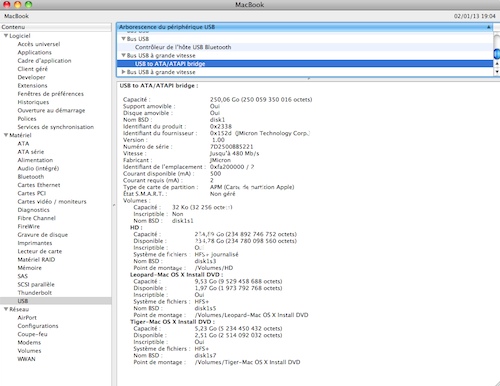The height and width of the screenshot is (386, 500).
Task: Select Audio (intégré) entry
Action: pyautogui.click(x=38, y=168)
